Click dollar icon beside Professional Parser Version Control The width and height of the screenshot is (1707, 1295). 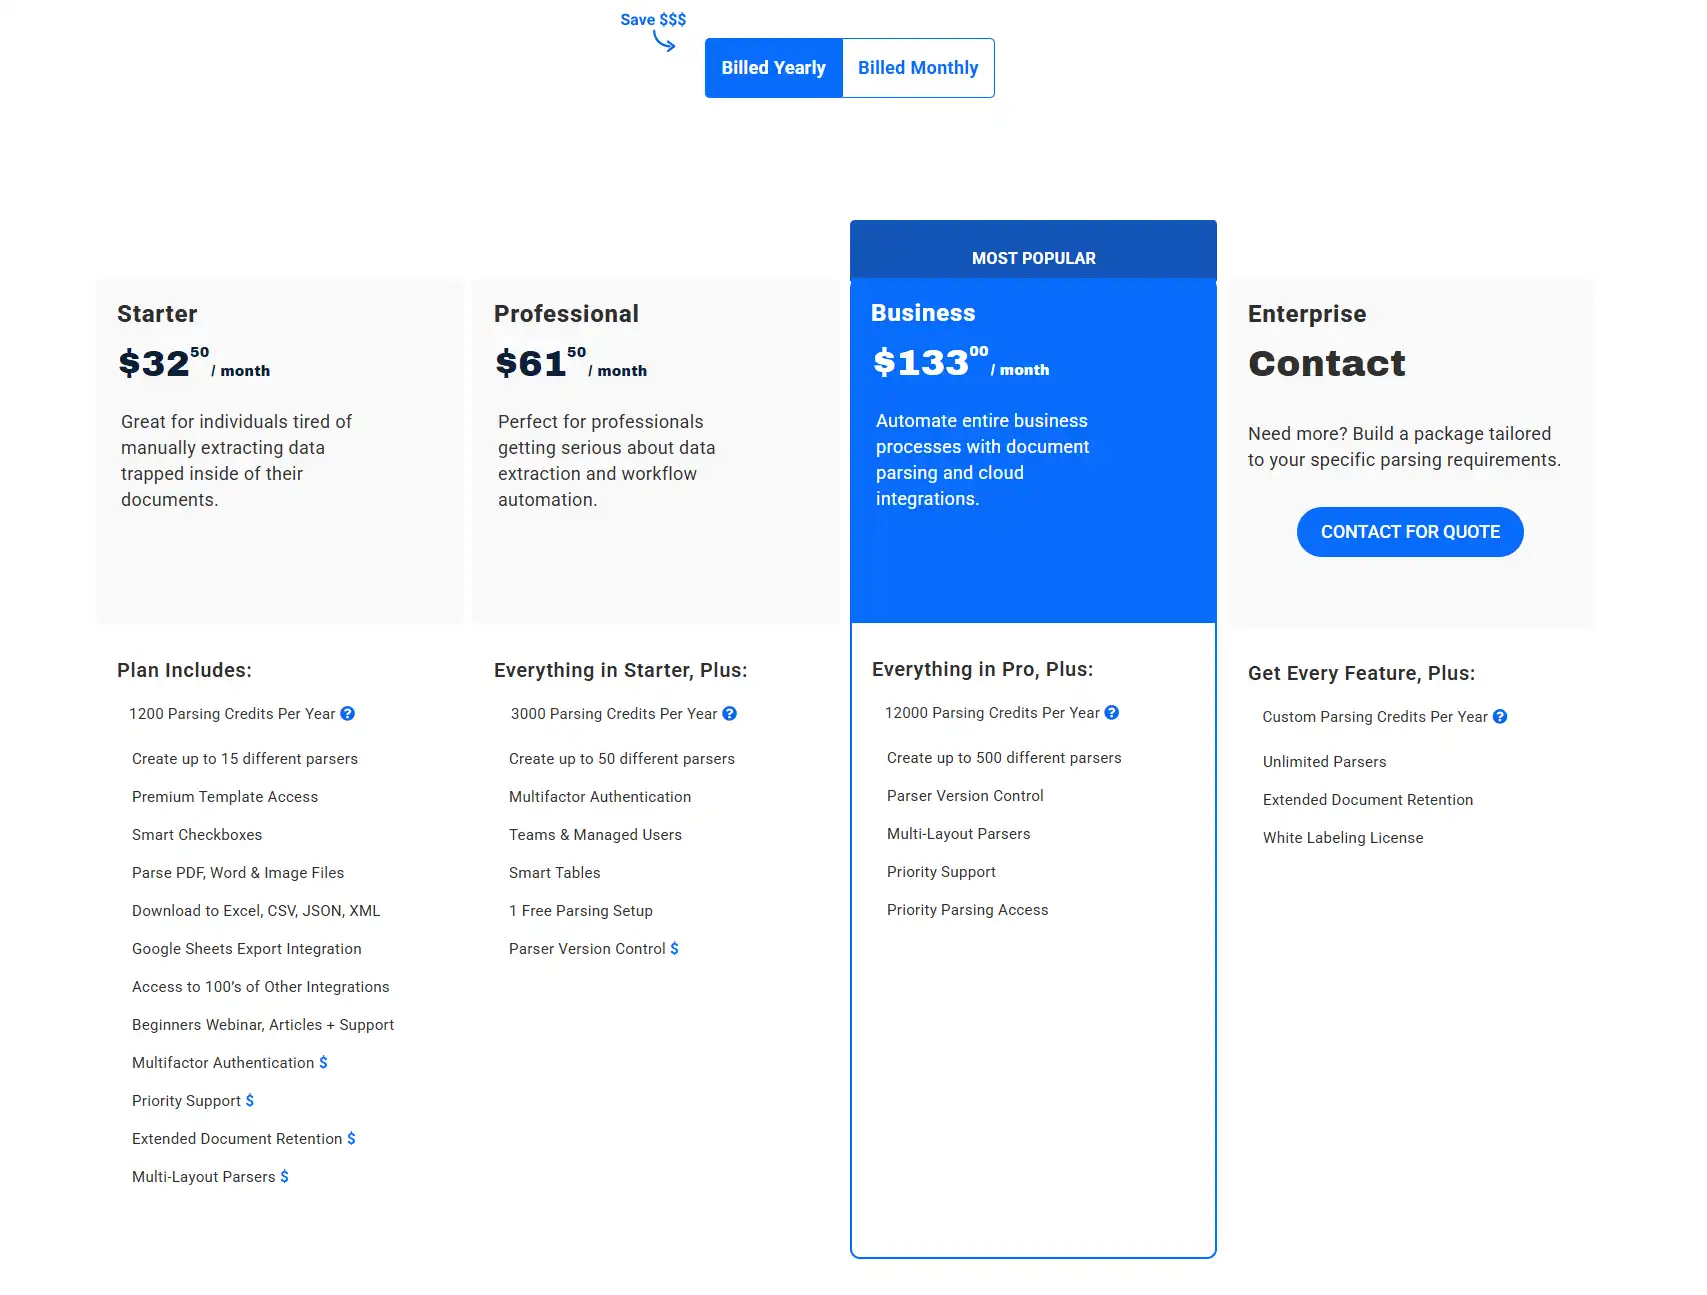[674, 949]
